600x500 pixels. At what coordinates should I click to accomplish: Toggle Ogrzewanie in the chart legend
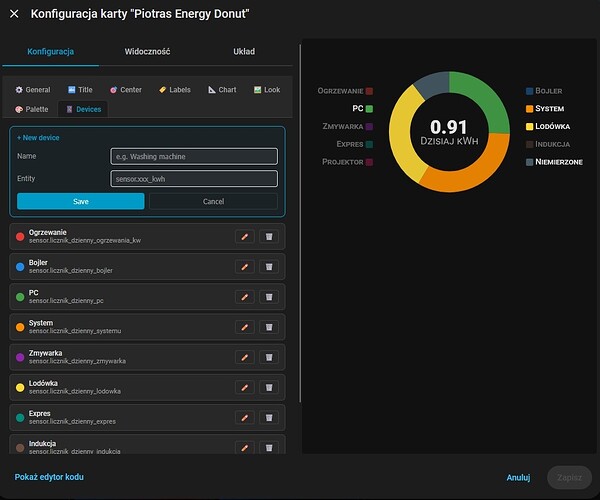tap(345, 91)
